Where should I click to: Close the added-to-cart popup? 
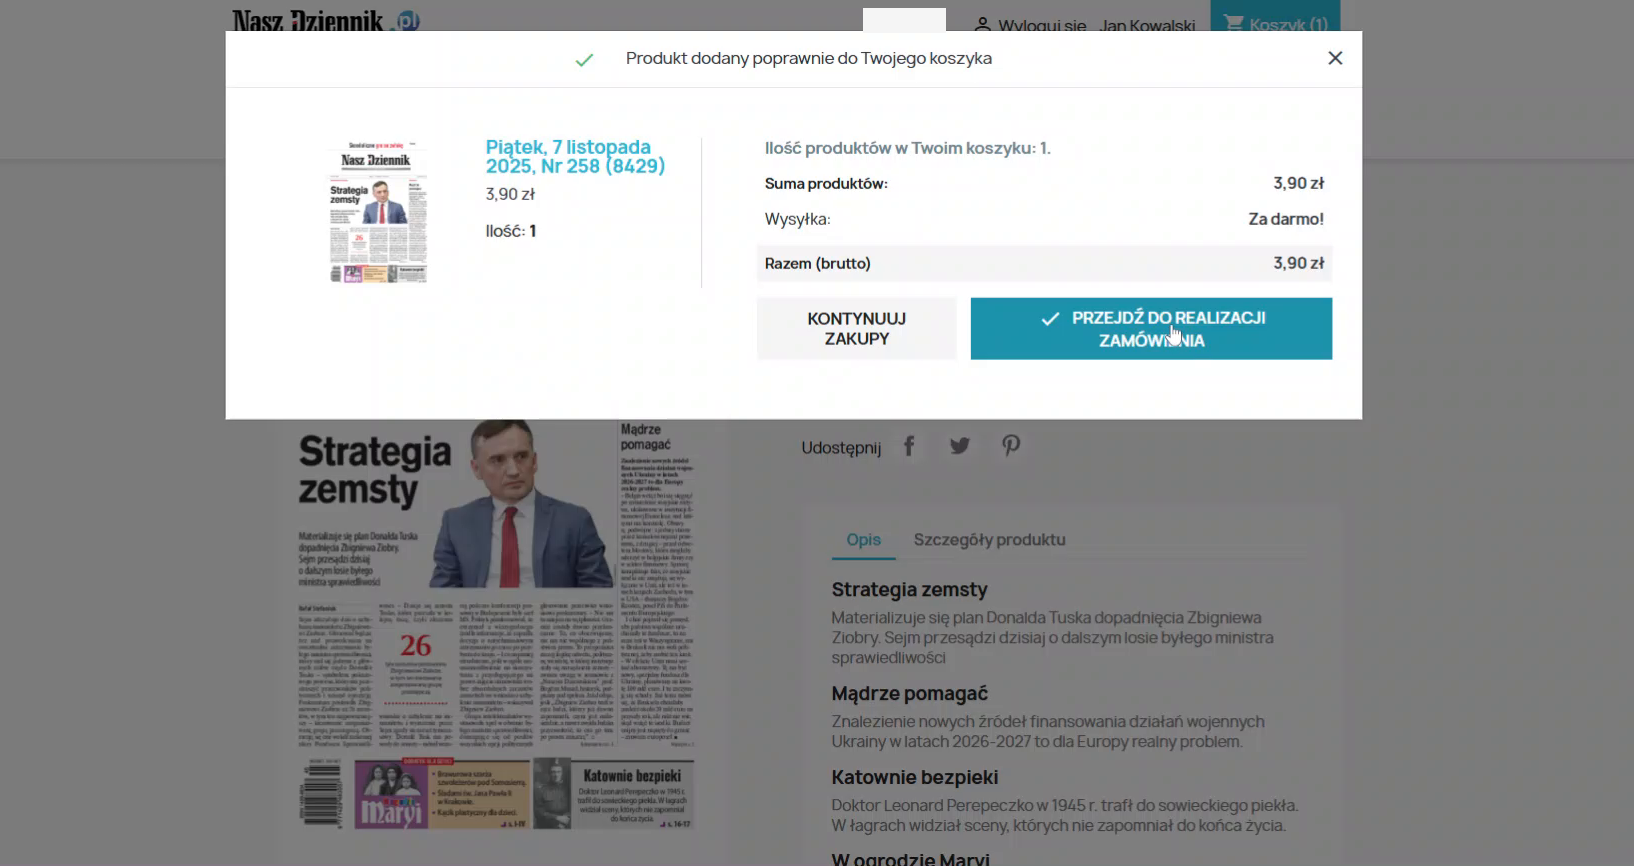tap(1335, 58)
